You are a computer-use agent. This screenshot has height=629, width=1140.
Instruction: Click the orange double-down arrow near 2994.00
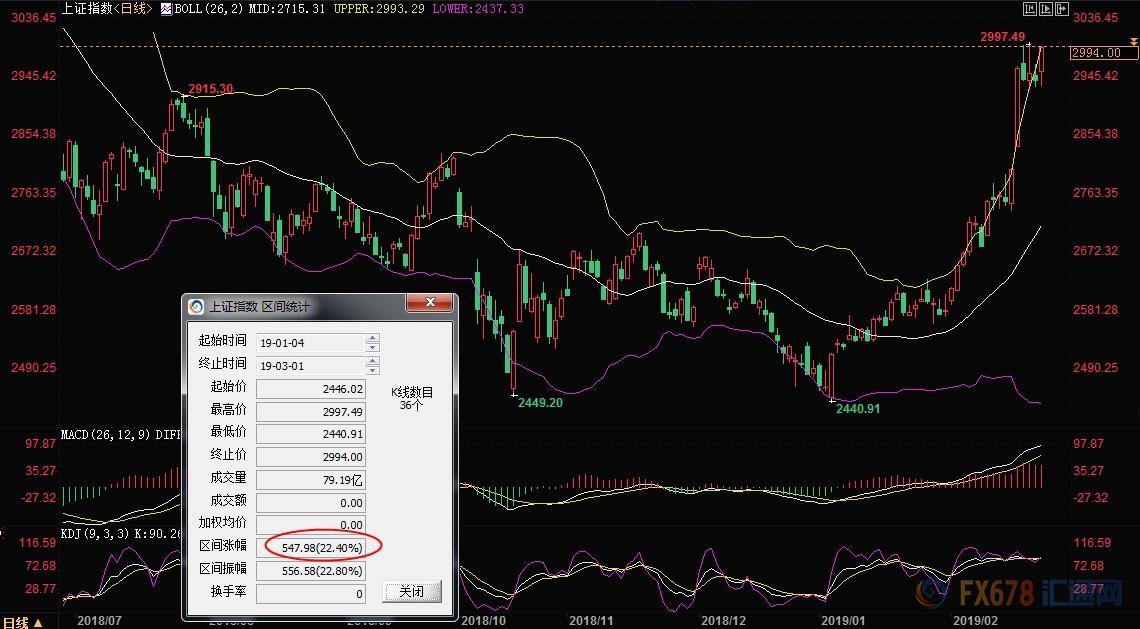pyautogui.click(x=1133, y=43)
